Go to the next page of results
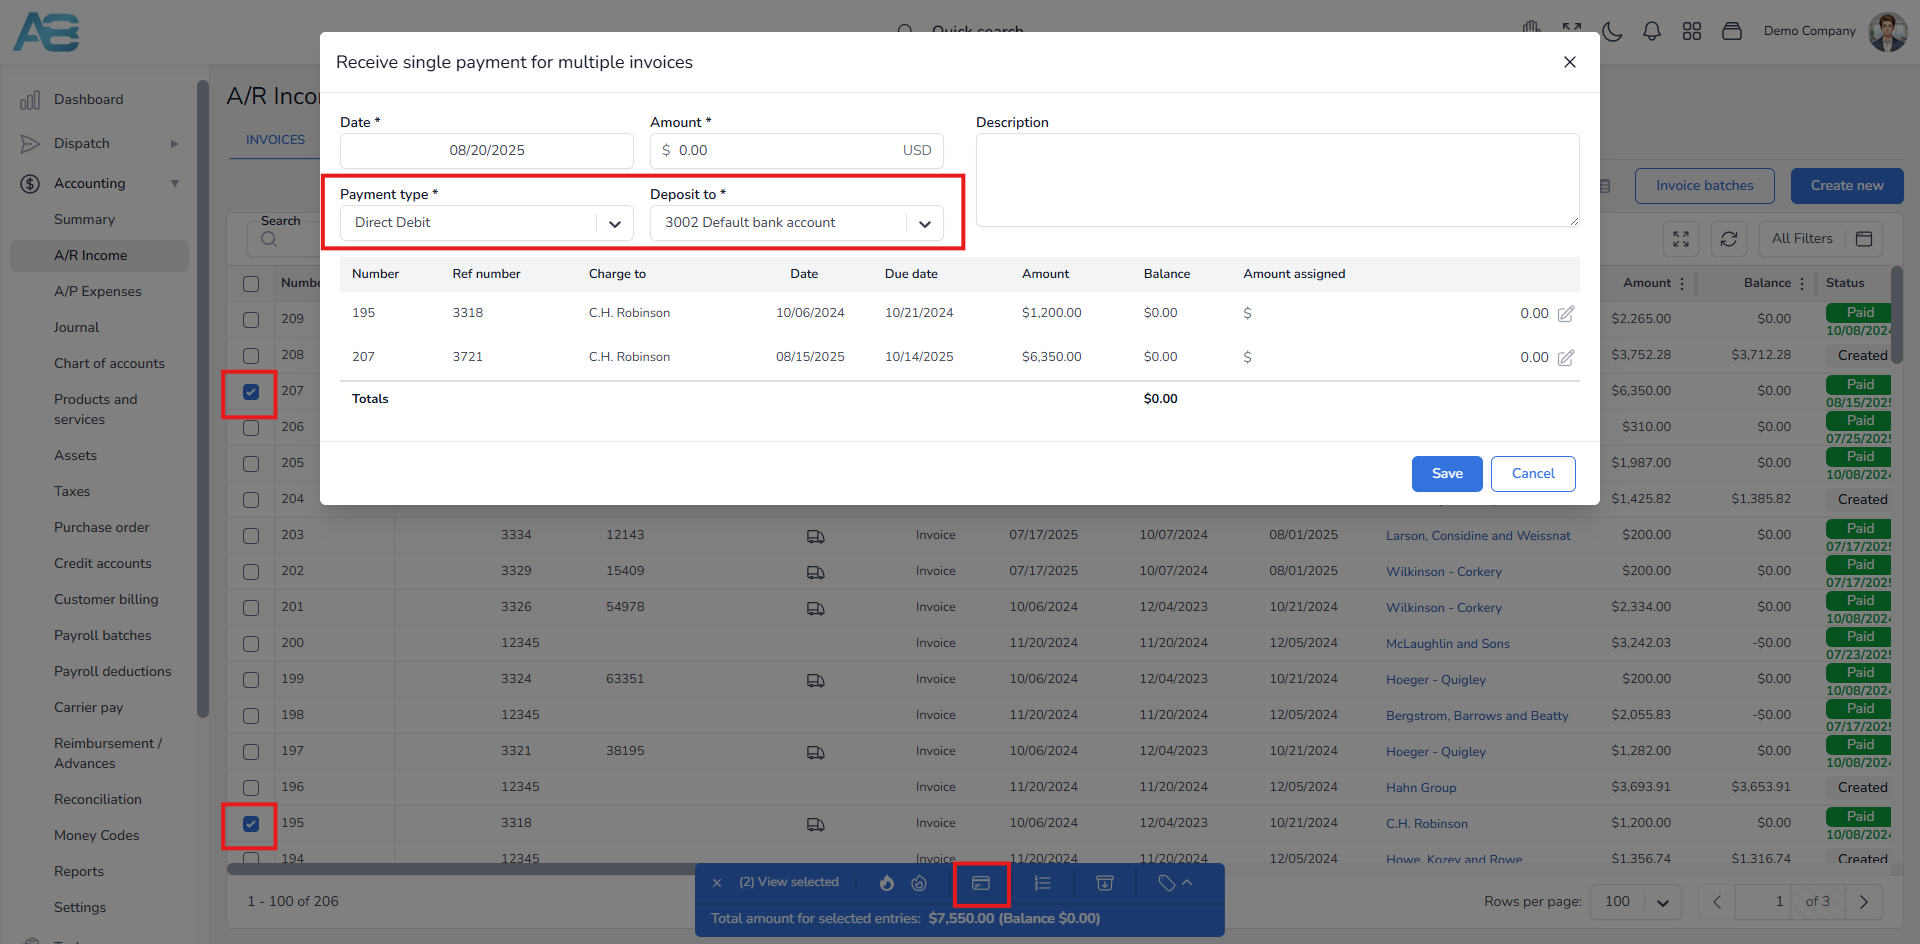The height and width of the screenshot is (944, 1920). (1864, 901)
